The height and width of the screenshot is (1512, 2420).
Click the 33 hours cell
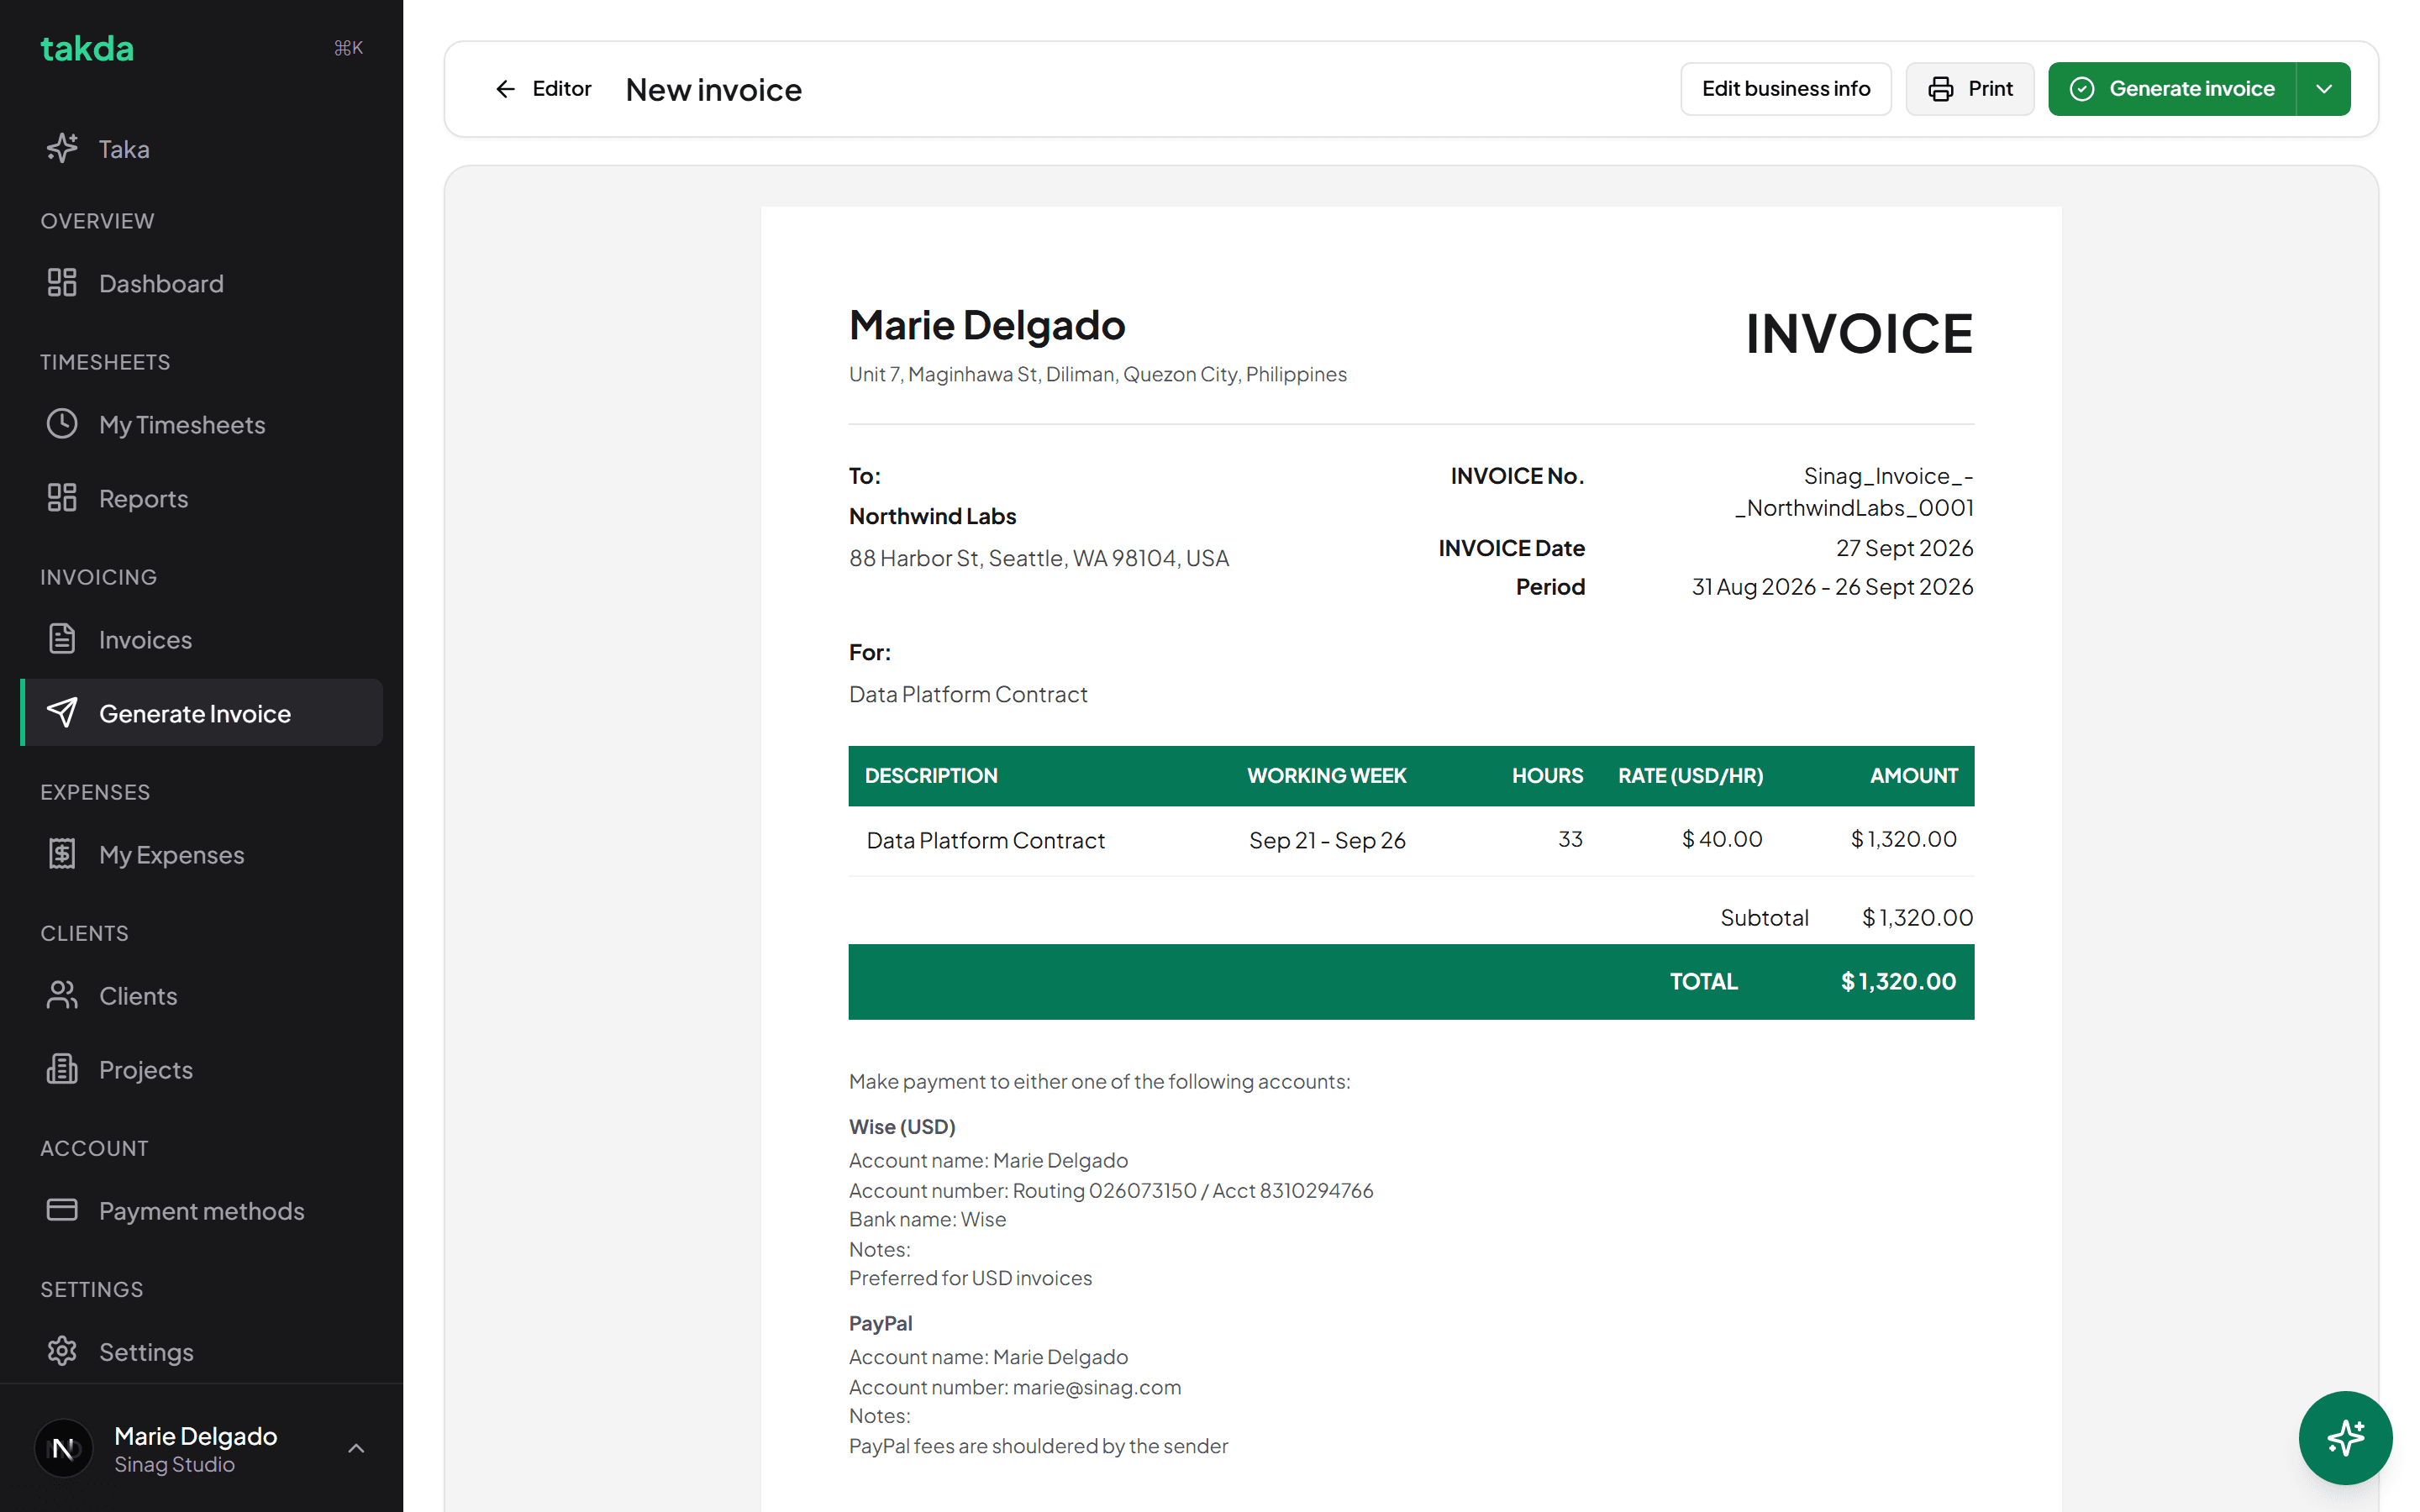1570,839
